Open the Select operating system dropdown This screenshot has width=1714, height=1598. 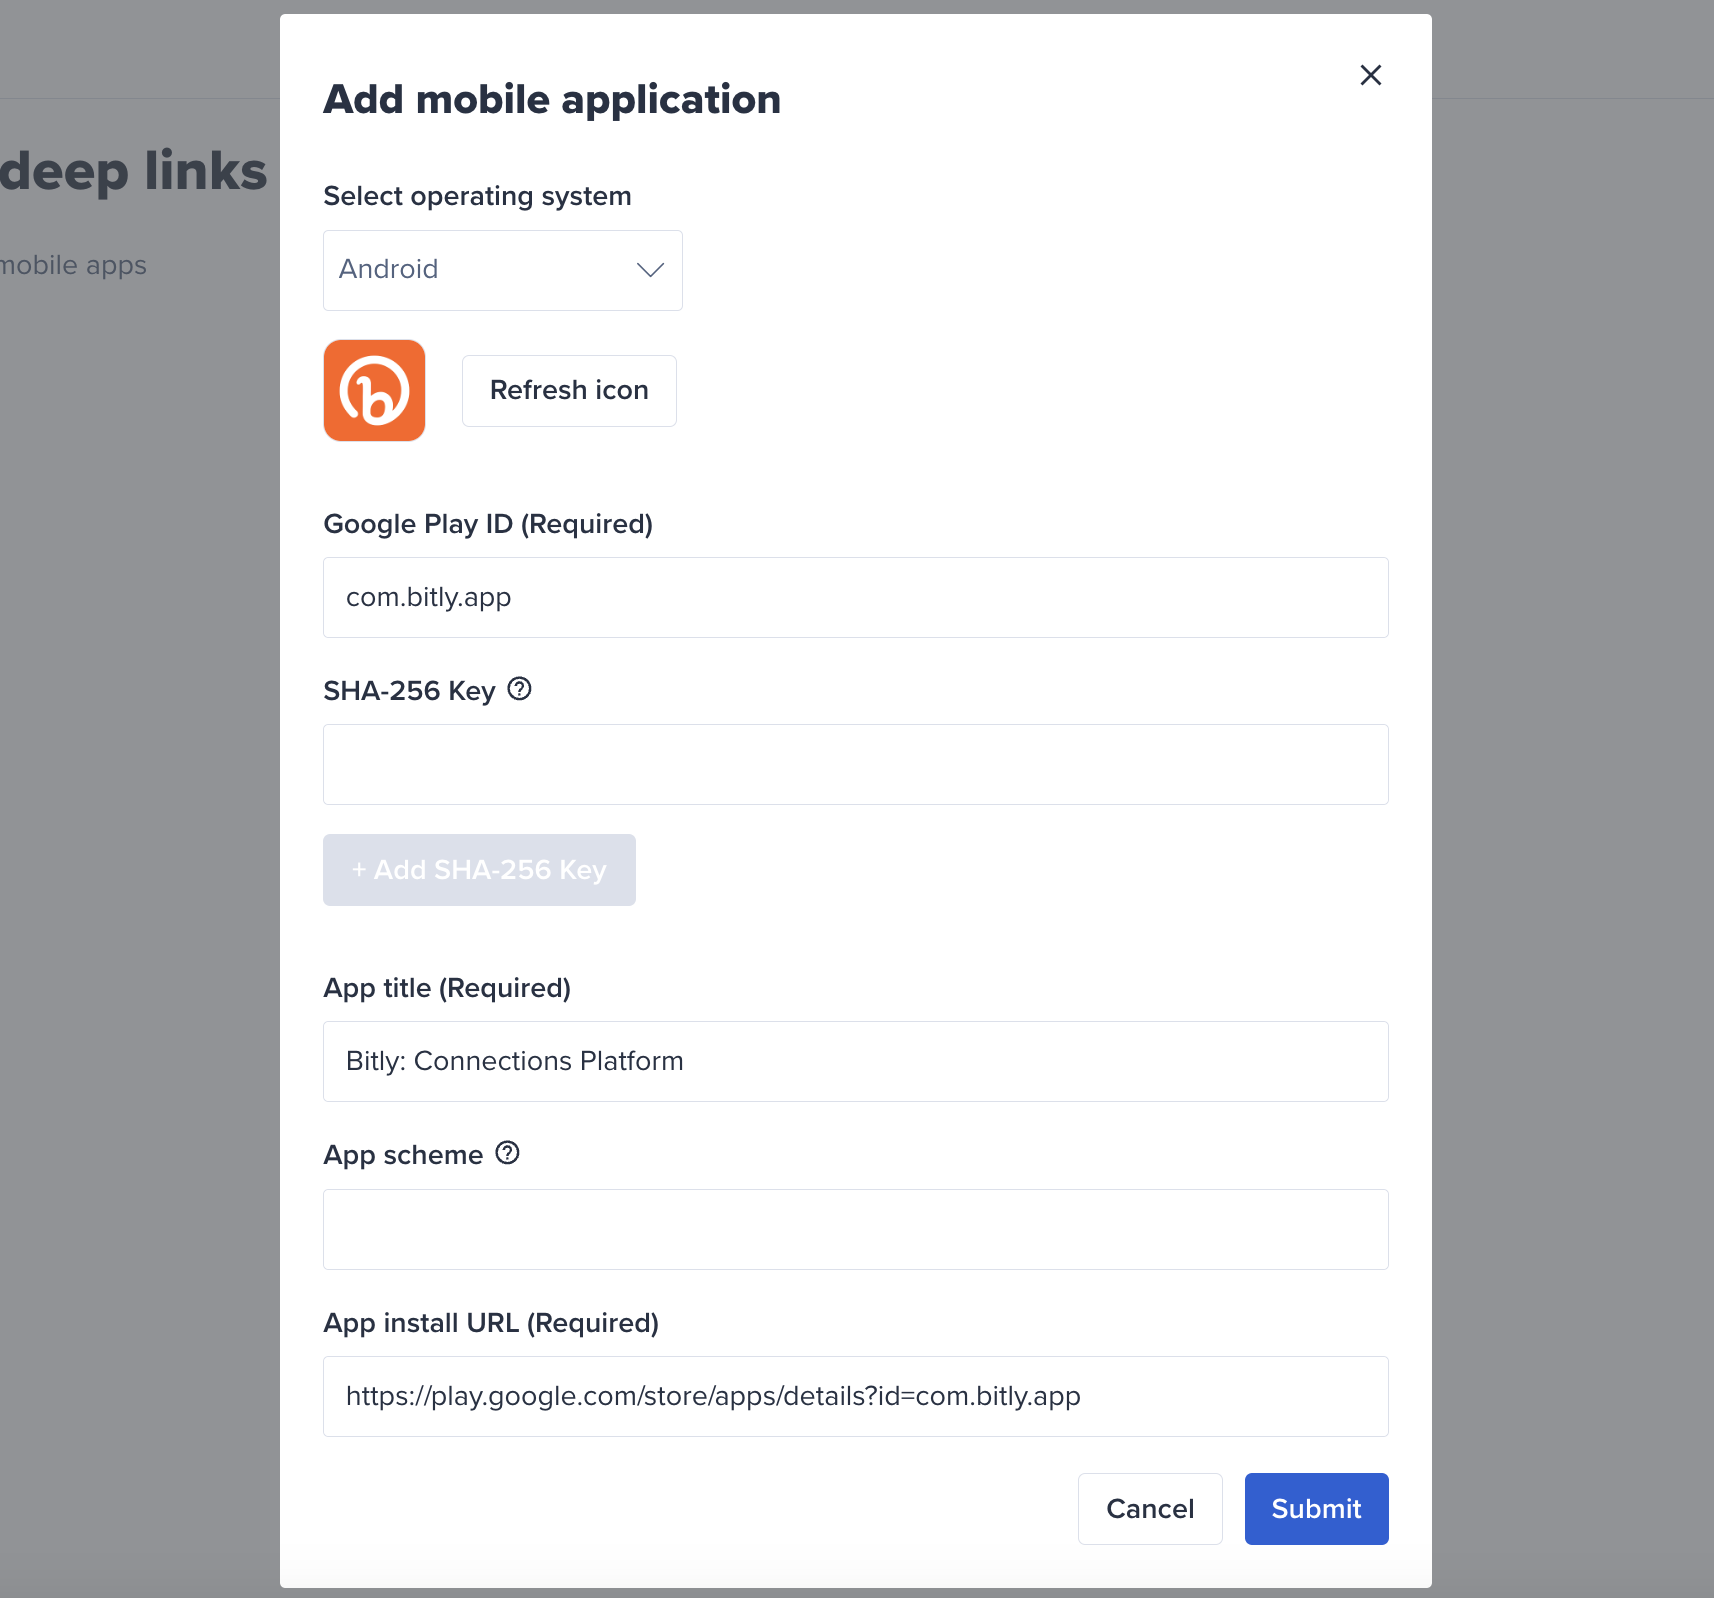[502, 270]
